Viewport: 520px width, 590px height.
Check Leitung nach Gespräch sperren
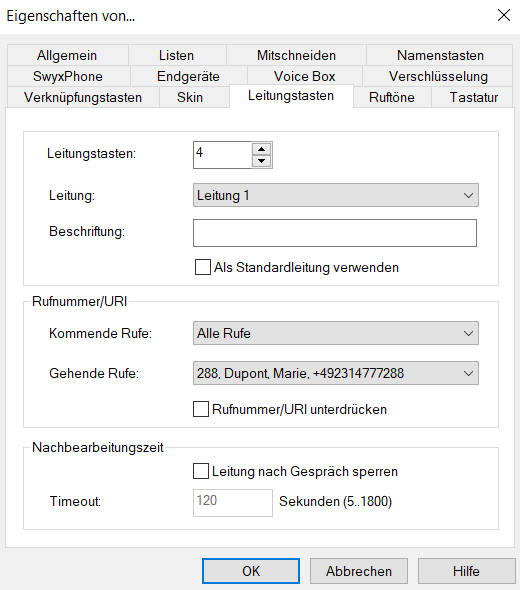[201, 471]
